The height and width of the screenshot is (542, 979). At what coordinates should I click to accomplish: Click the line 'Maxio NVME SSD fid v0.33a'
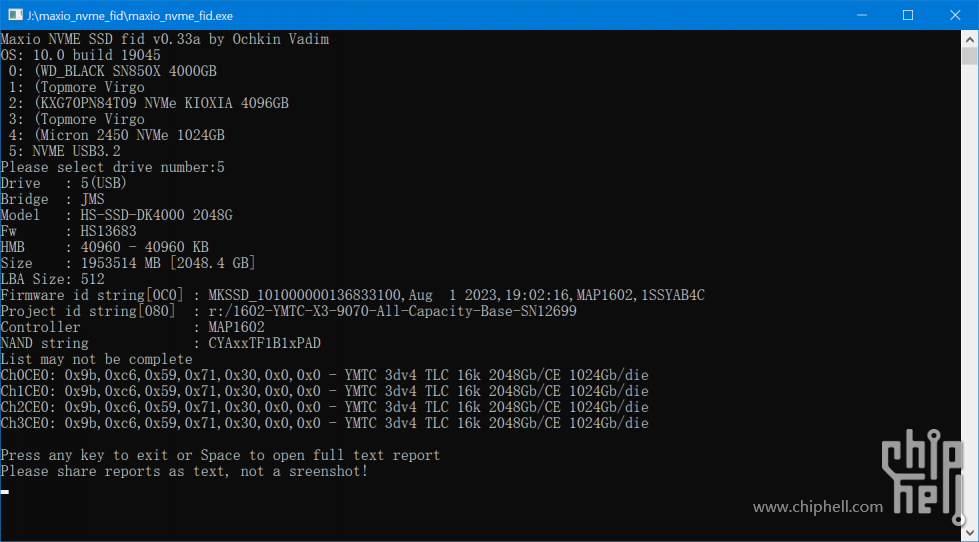point(165,39)
